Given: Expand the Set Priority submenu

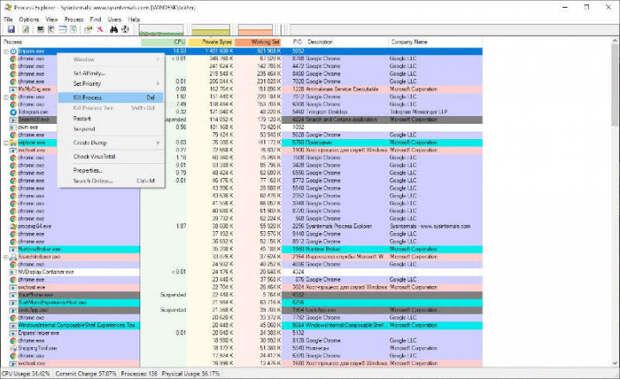Looking at the screenshot, I should click(x=111, y=84).
